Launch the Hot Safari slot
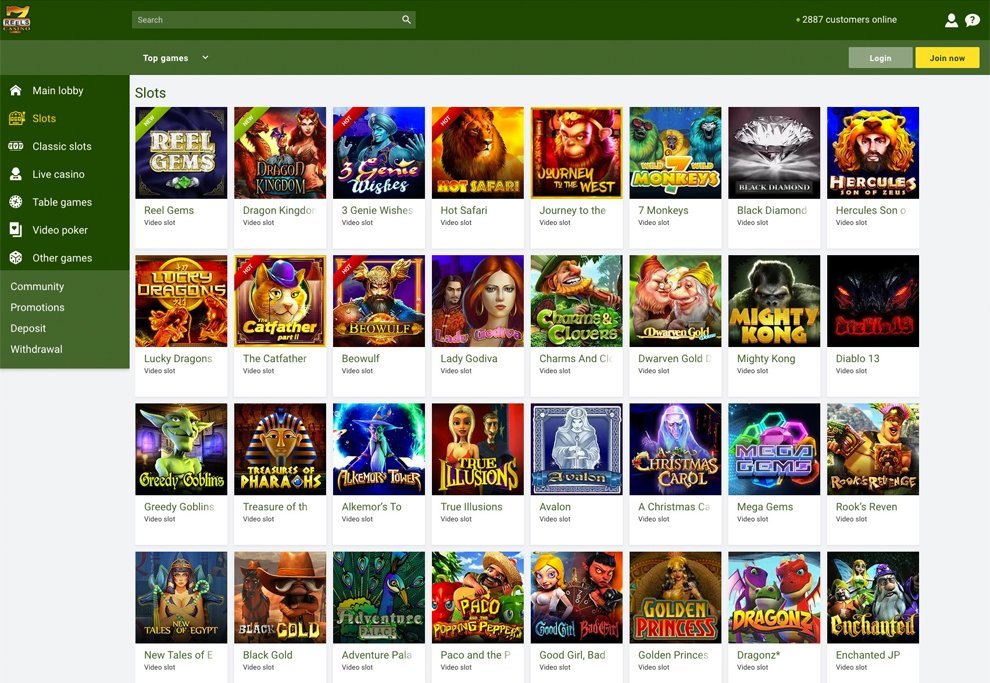 tap(478, 153)
